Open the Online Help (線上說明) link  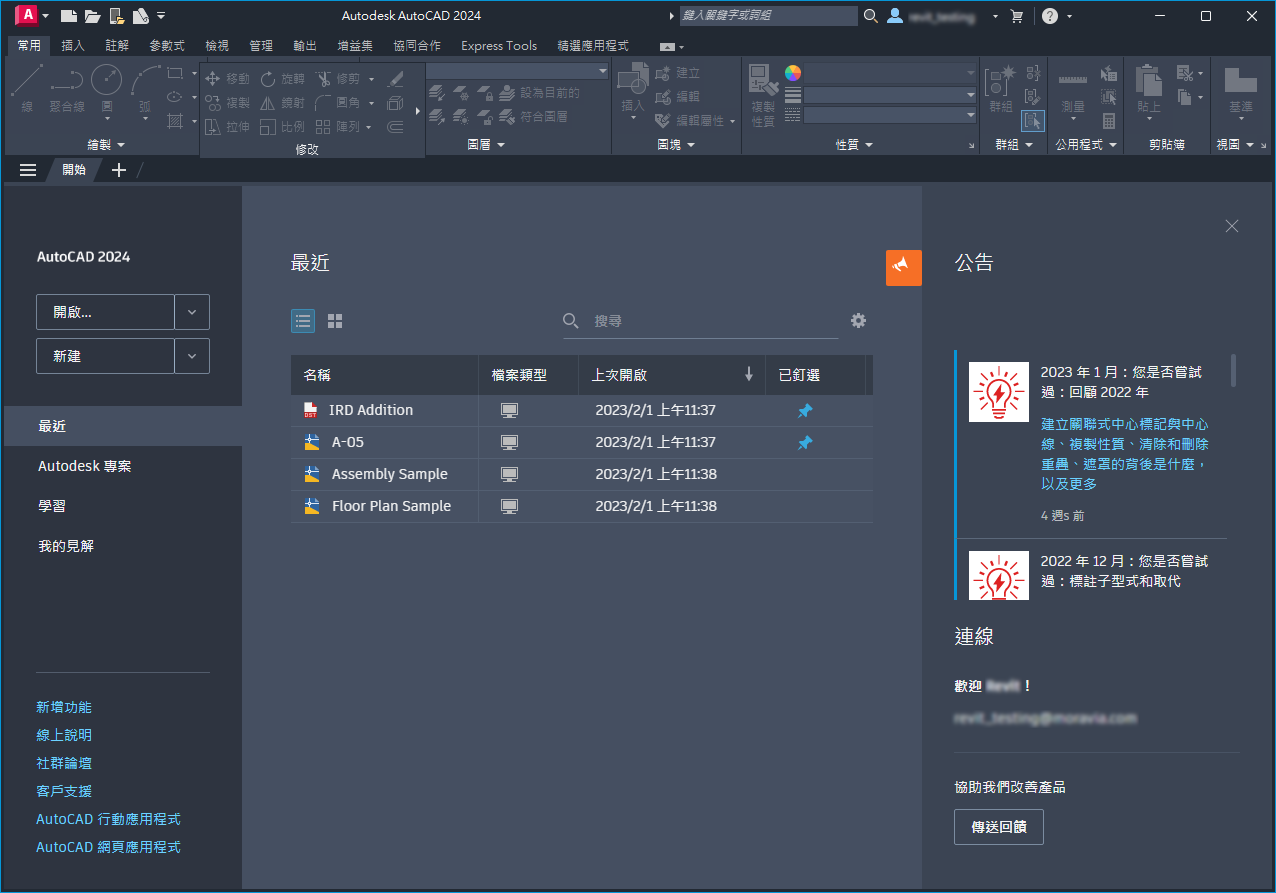tap(64, 735)
